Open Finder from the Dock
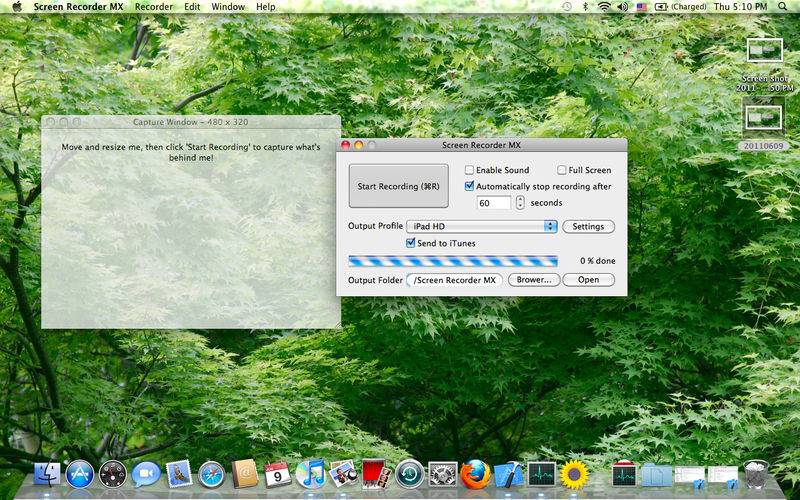Screen dimensions: 800x500 47,474
